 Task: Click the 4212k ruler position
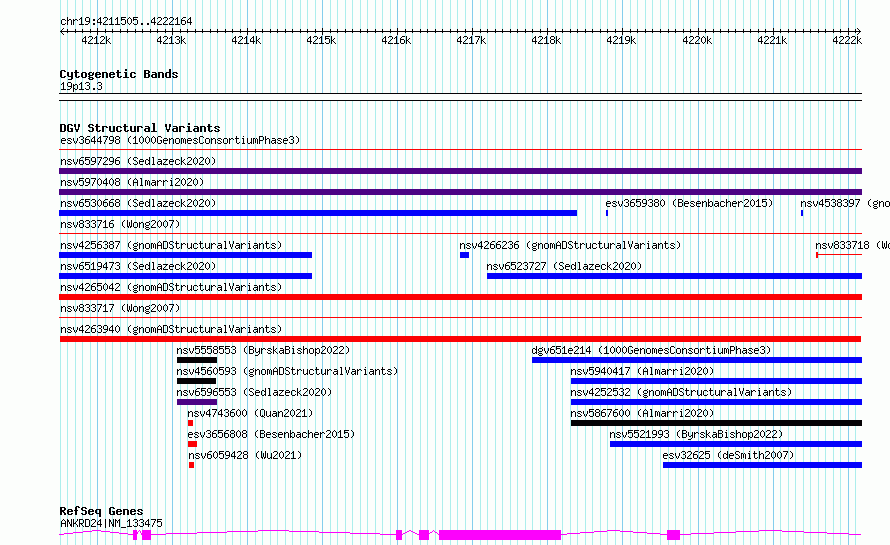pyautogui.click(x=96, y=40)
